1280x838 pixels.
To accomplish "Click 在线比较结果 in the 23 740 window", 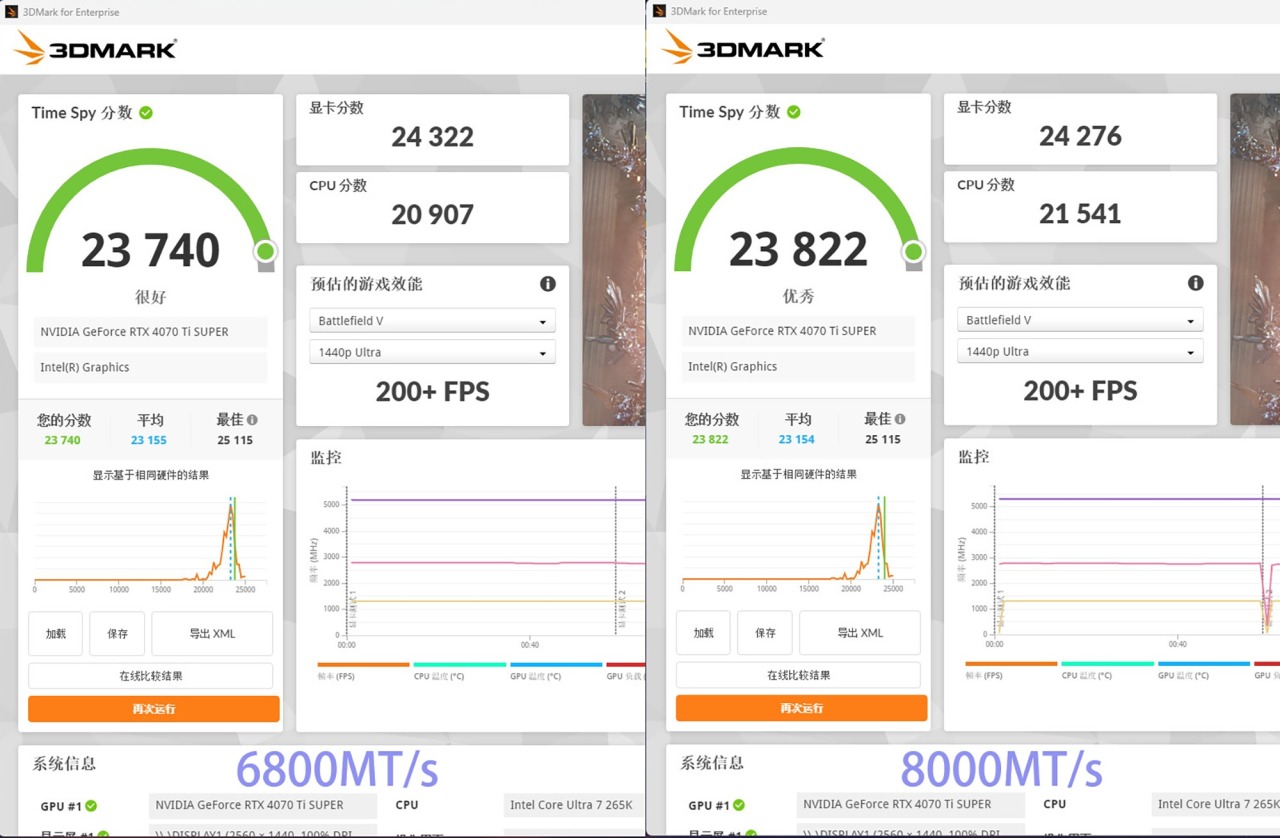I will [x=151, y=676].
